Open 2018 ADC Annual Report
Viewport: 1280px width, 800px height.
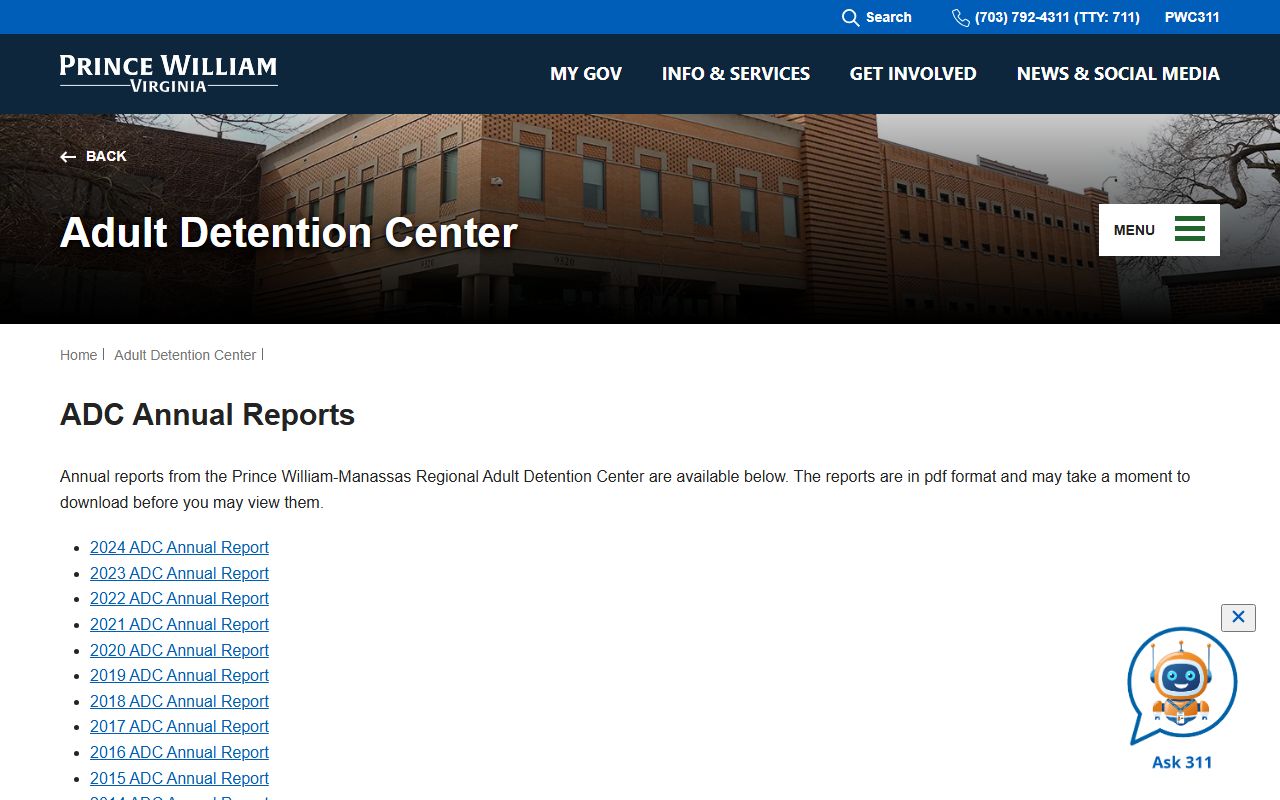click(179, 701)
